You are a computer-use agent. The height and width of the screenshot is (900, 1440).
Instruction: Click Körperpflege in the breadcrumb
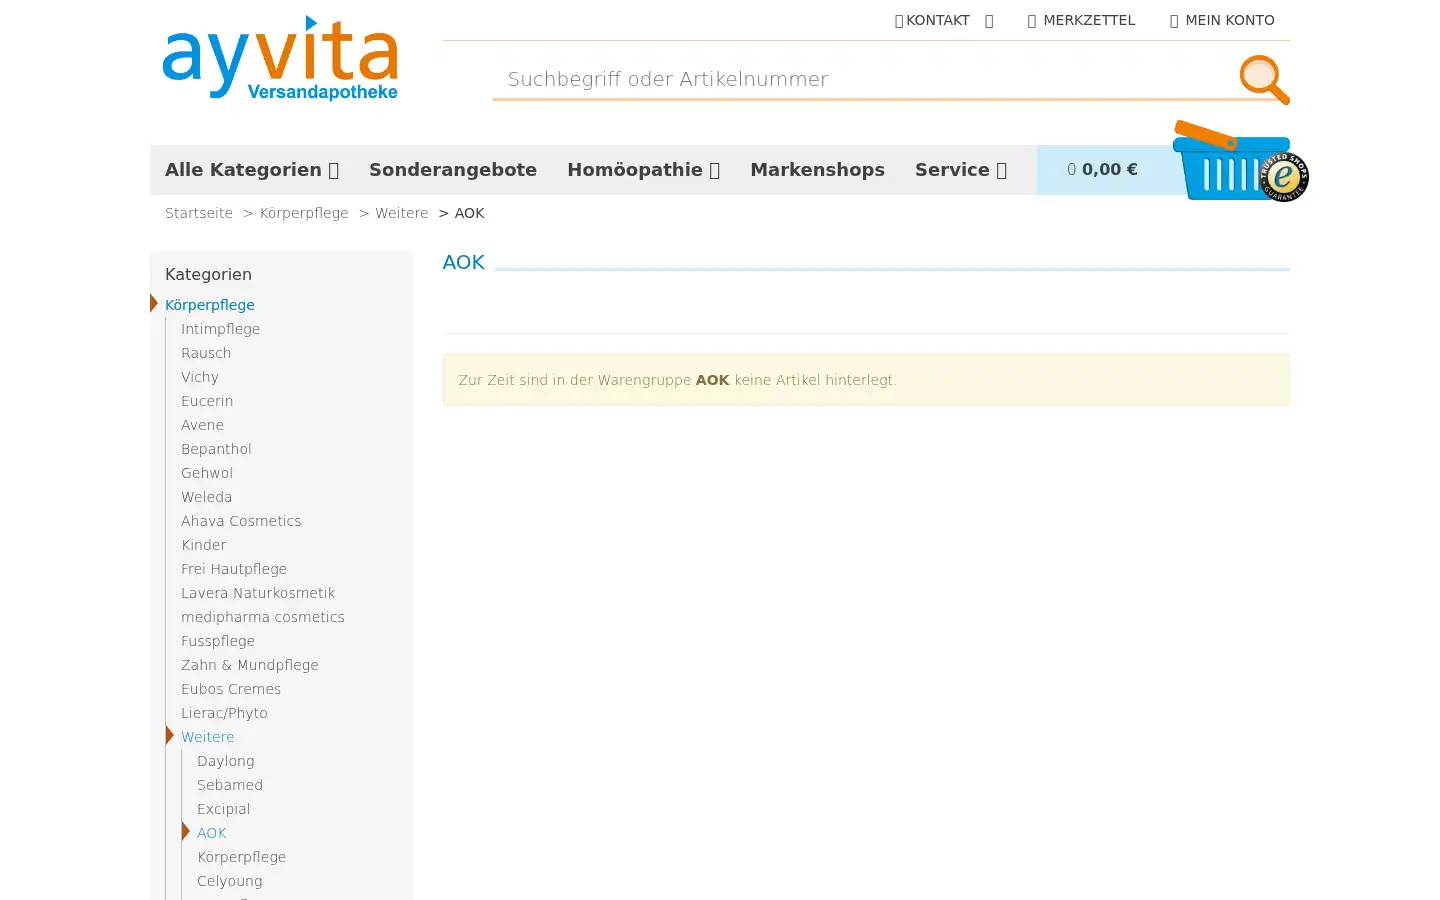pos(304,213)
